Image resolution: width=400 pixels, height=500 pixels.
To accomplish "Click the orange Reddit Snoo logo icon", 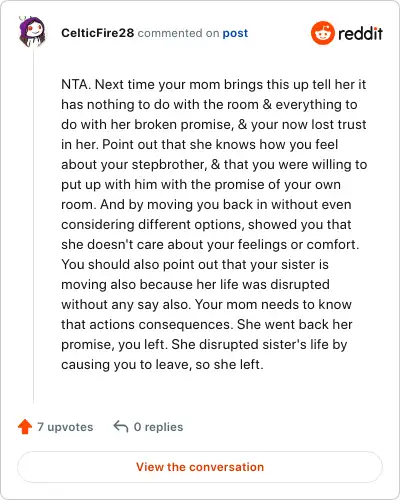I will point(322,33).
